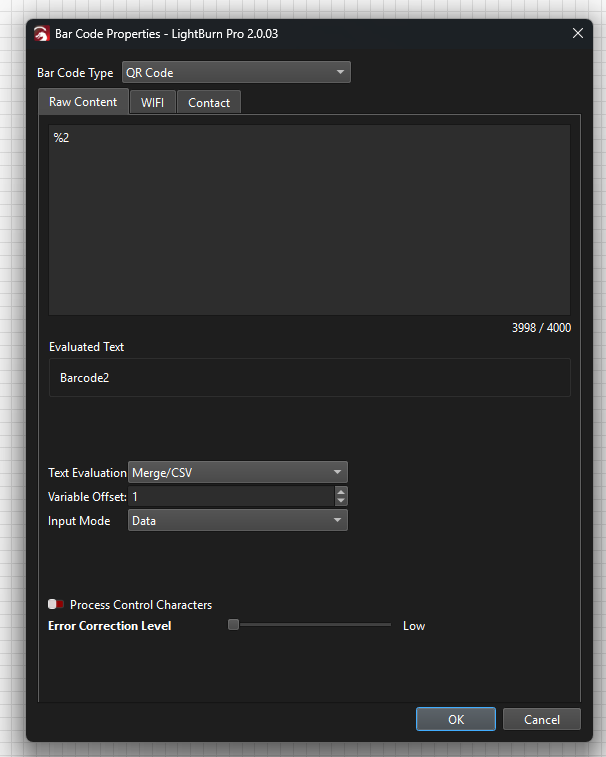This screenshot has height=757, width=606.
Task: Open the Contact tab
Action: pyautogui.click(x=209, y=103)
